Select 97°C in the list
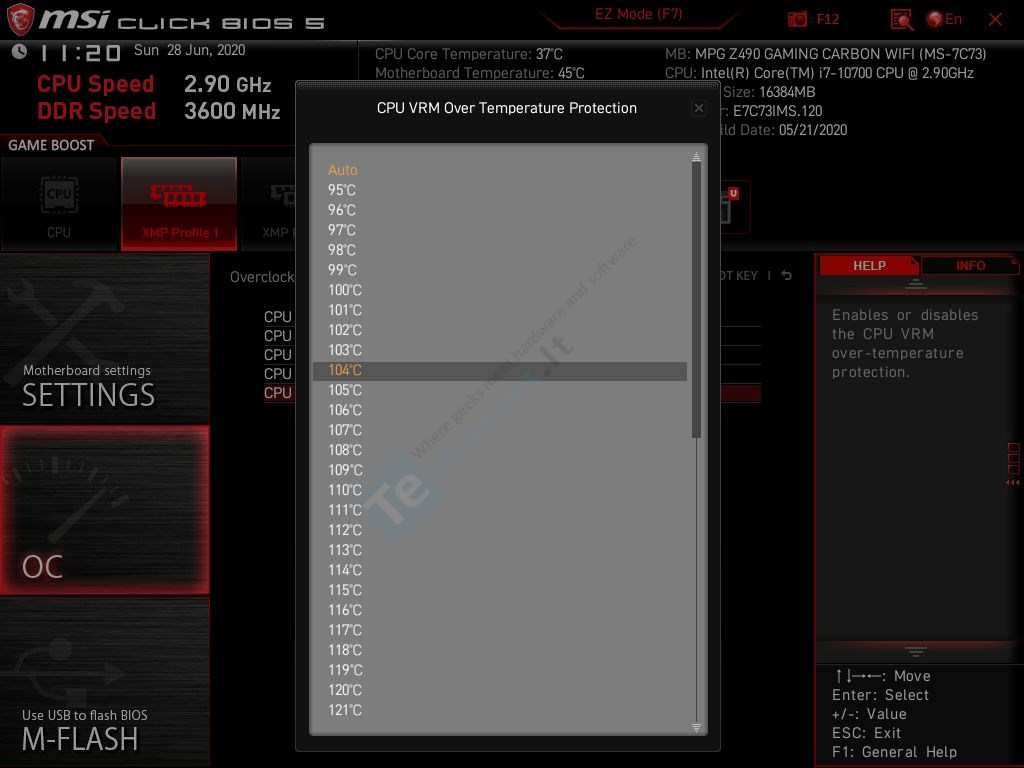Image resolution: width=1024 pixels, height=768 pixels. point(500,230)
